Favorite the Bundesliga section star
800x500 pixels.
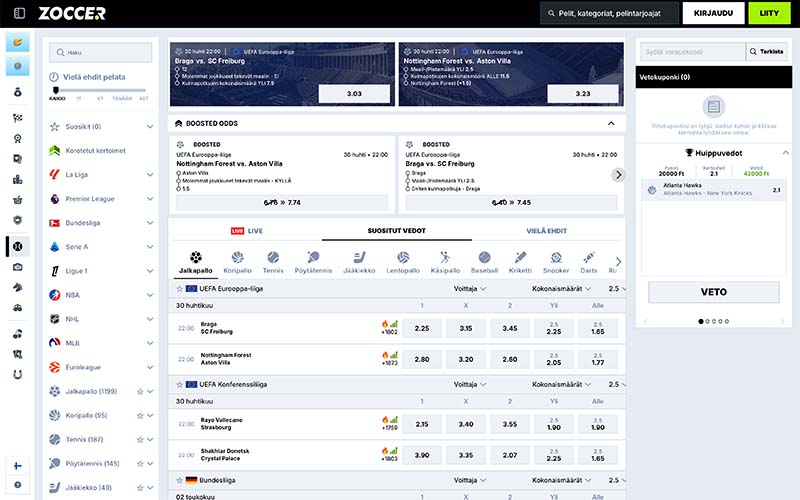point(180,481)
